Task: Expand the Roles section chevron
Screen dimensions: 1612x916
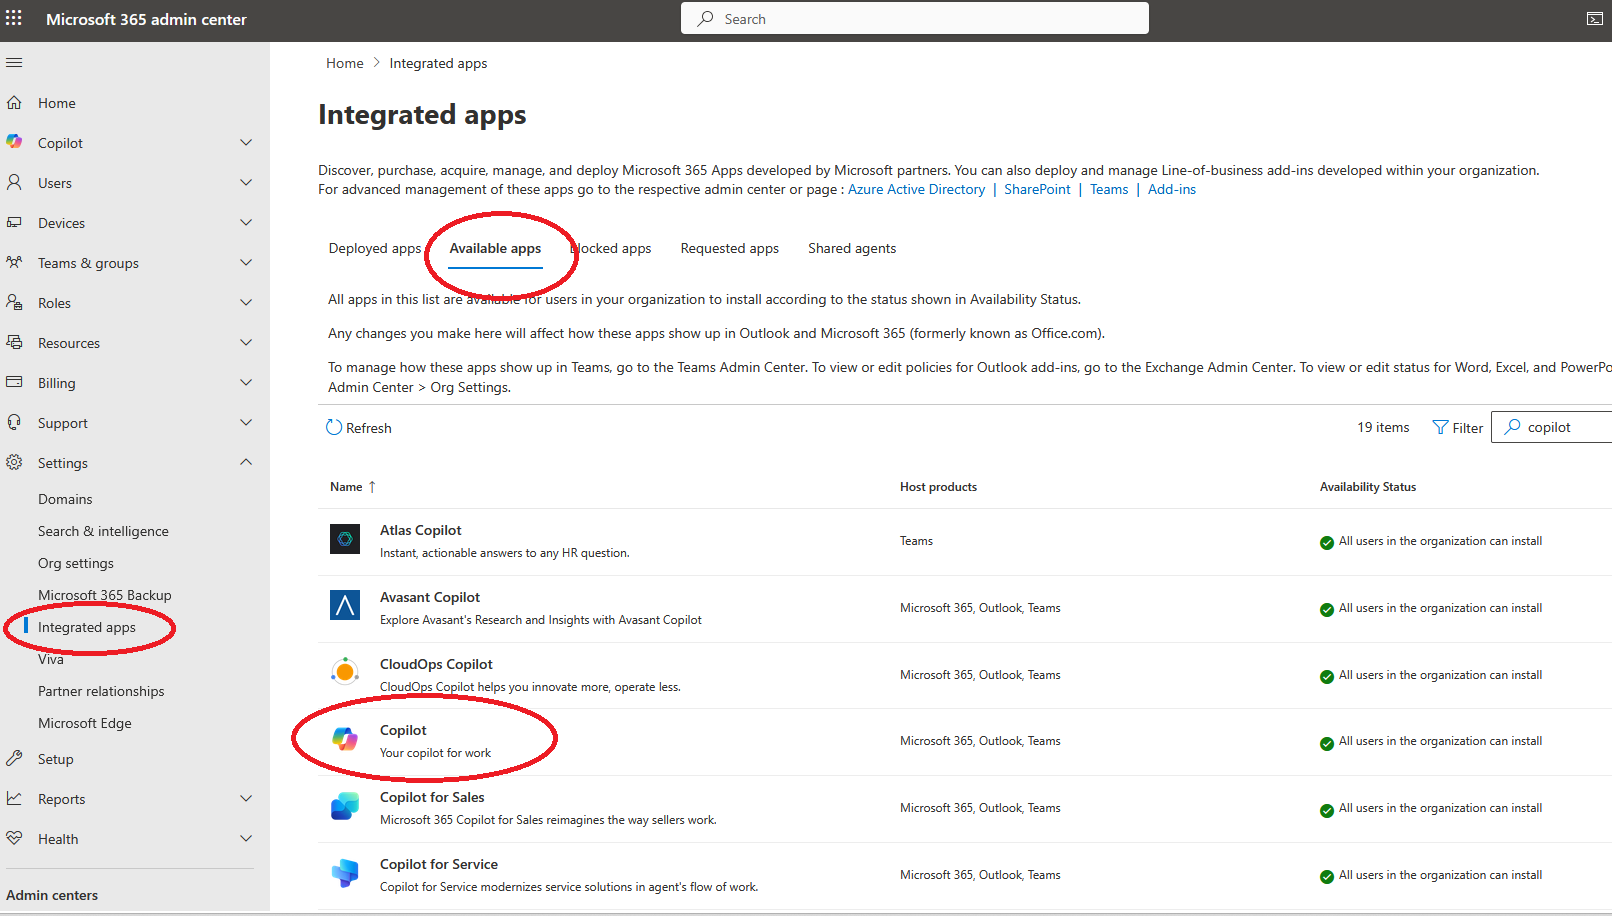Action: tap(246, 303)
